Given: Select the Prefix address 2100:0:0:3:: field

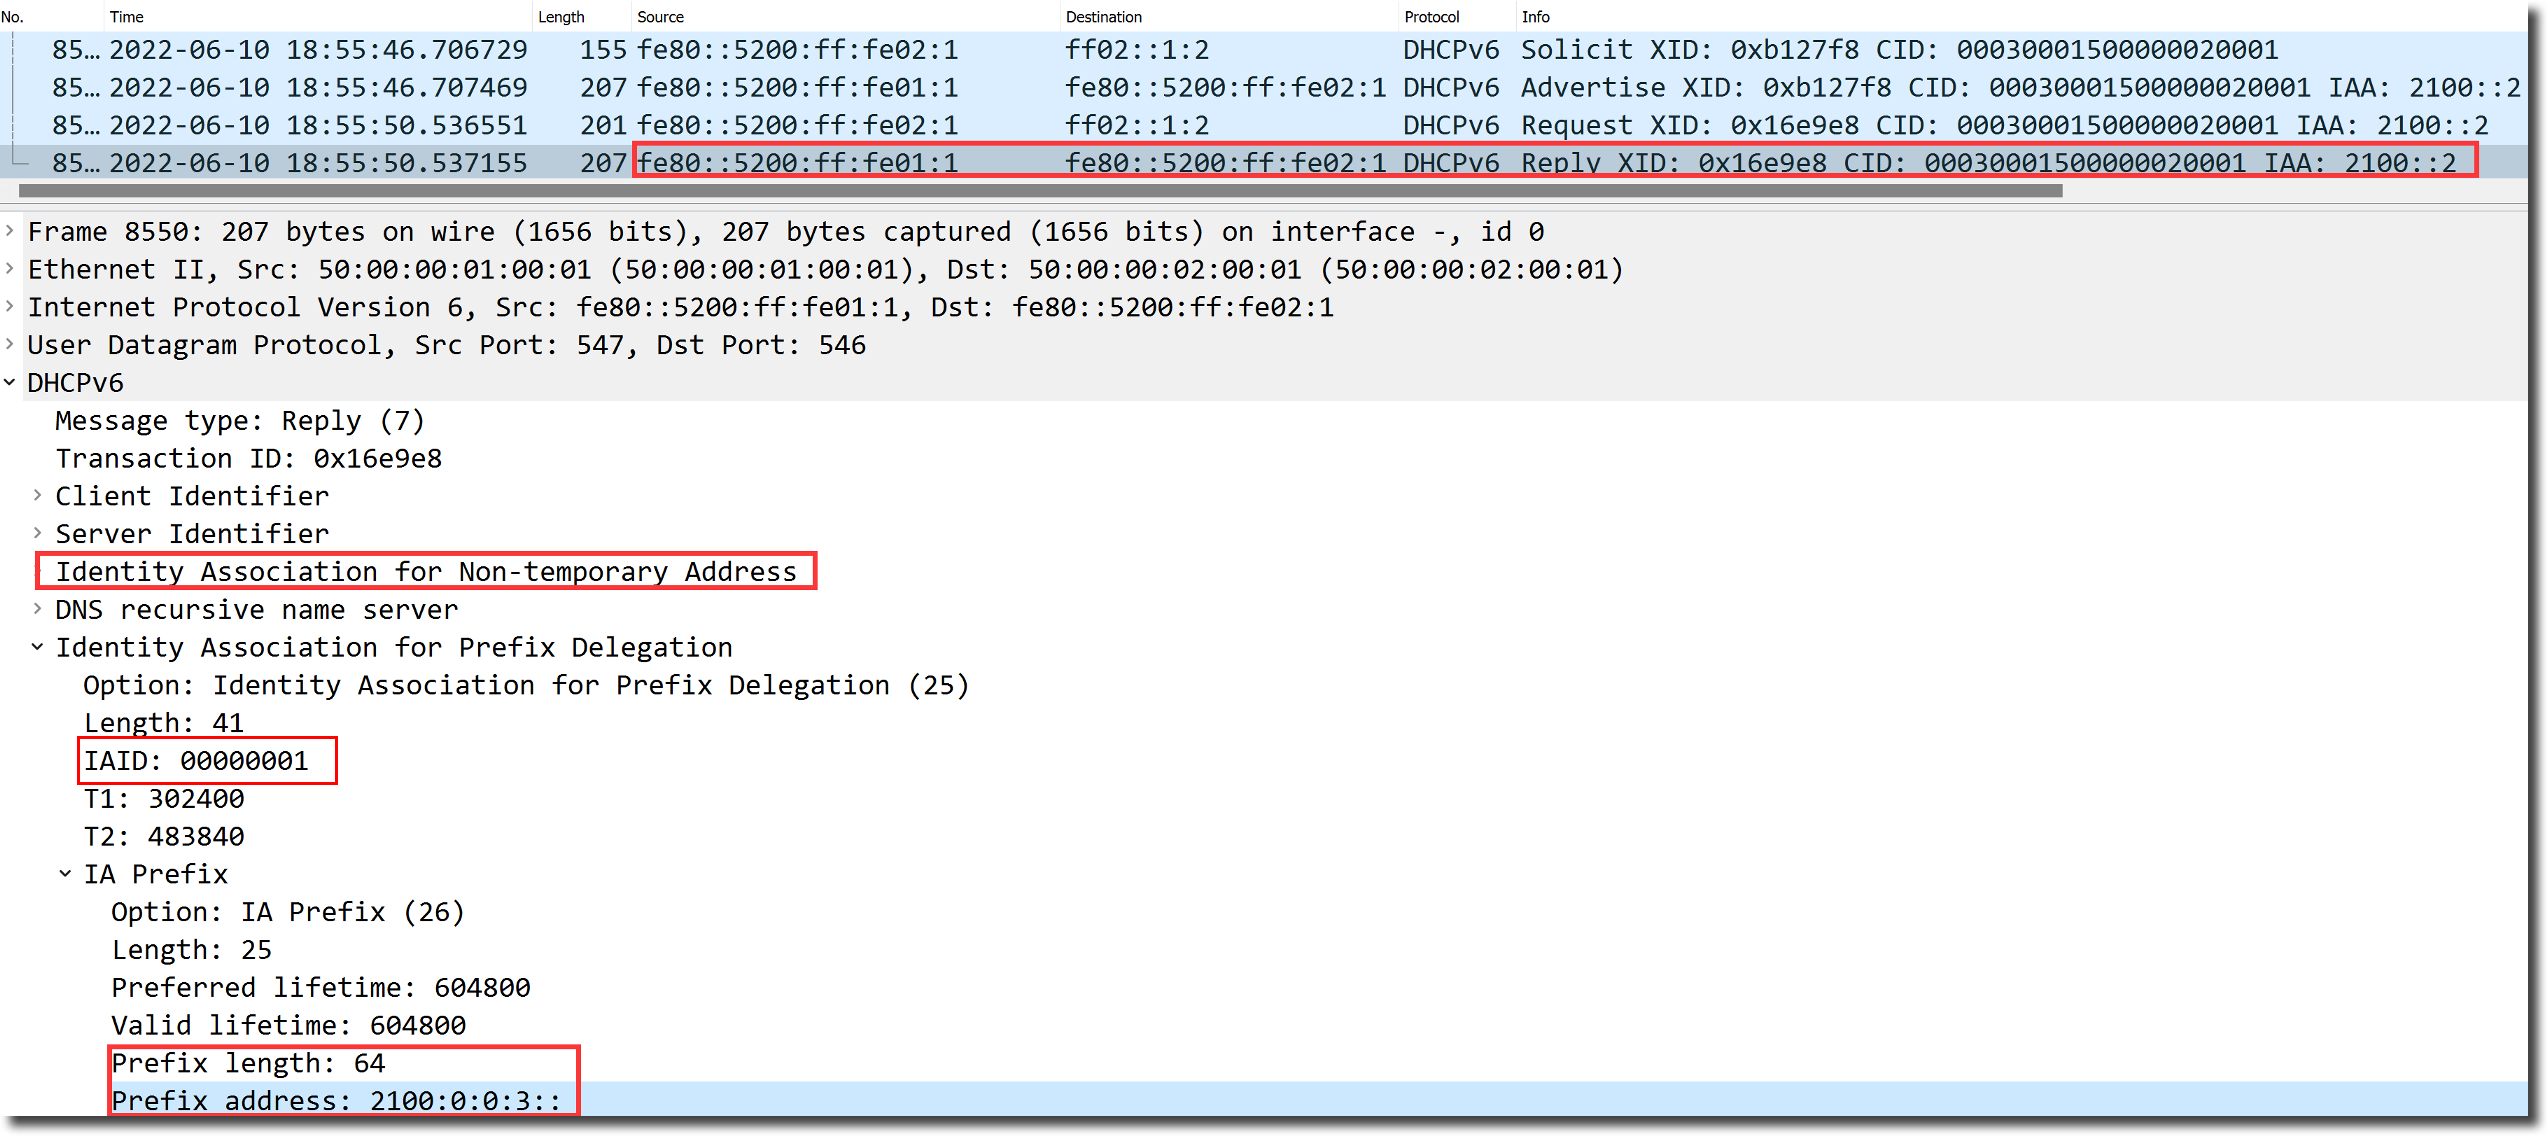Looking at the screenshot, I should click(x=336, y=1100).
